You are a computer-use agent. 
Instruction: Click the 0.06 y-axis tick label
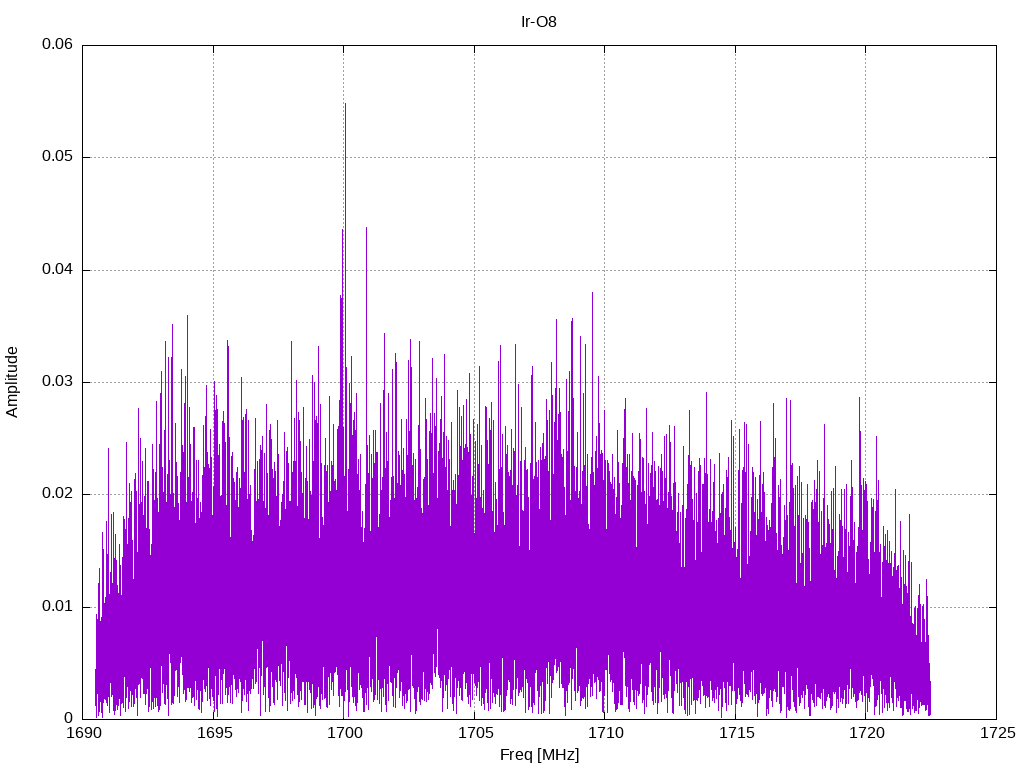[x=57, y=44]
